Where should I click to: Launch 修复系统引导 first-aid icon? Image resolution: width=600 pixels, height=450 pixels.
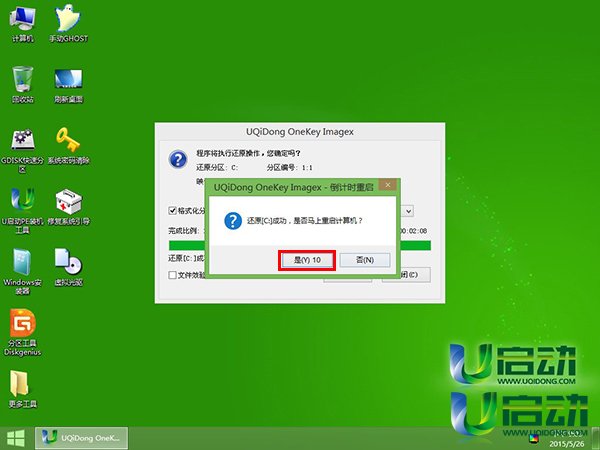pos(68,207)
